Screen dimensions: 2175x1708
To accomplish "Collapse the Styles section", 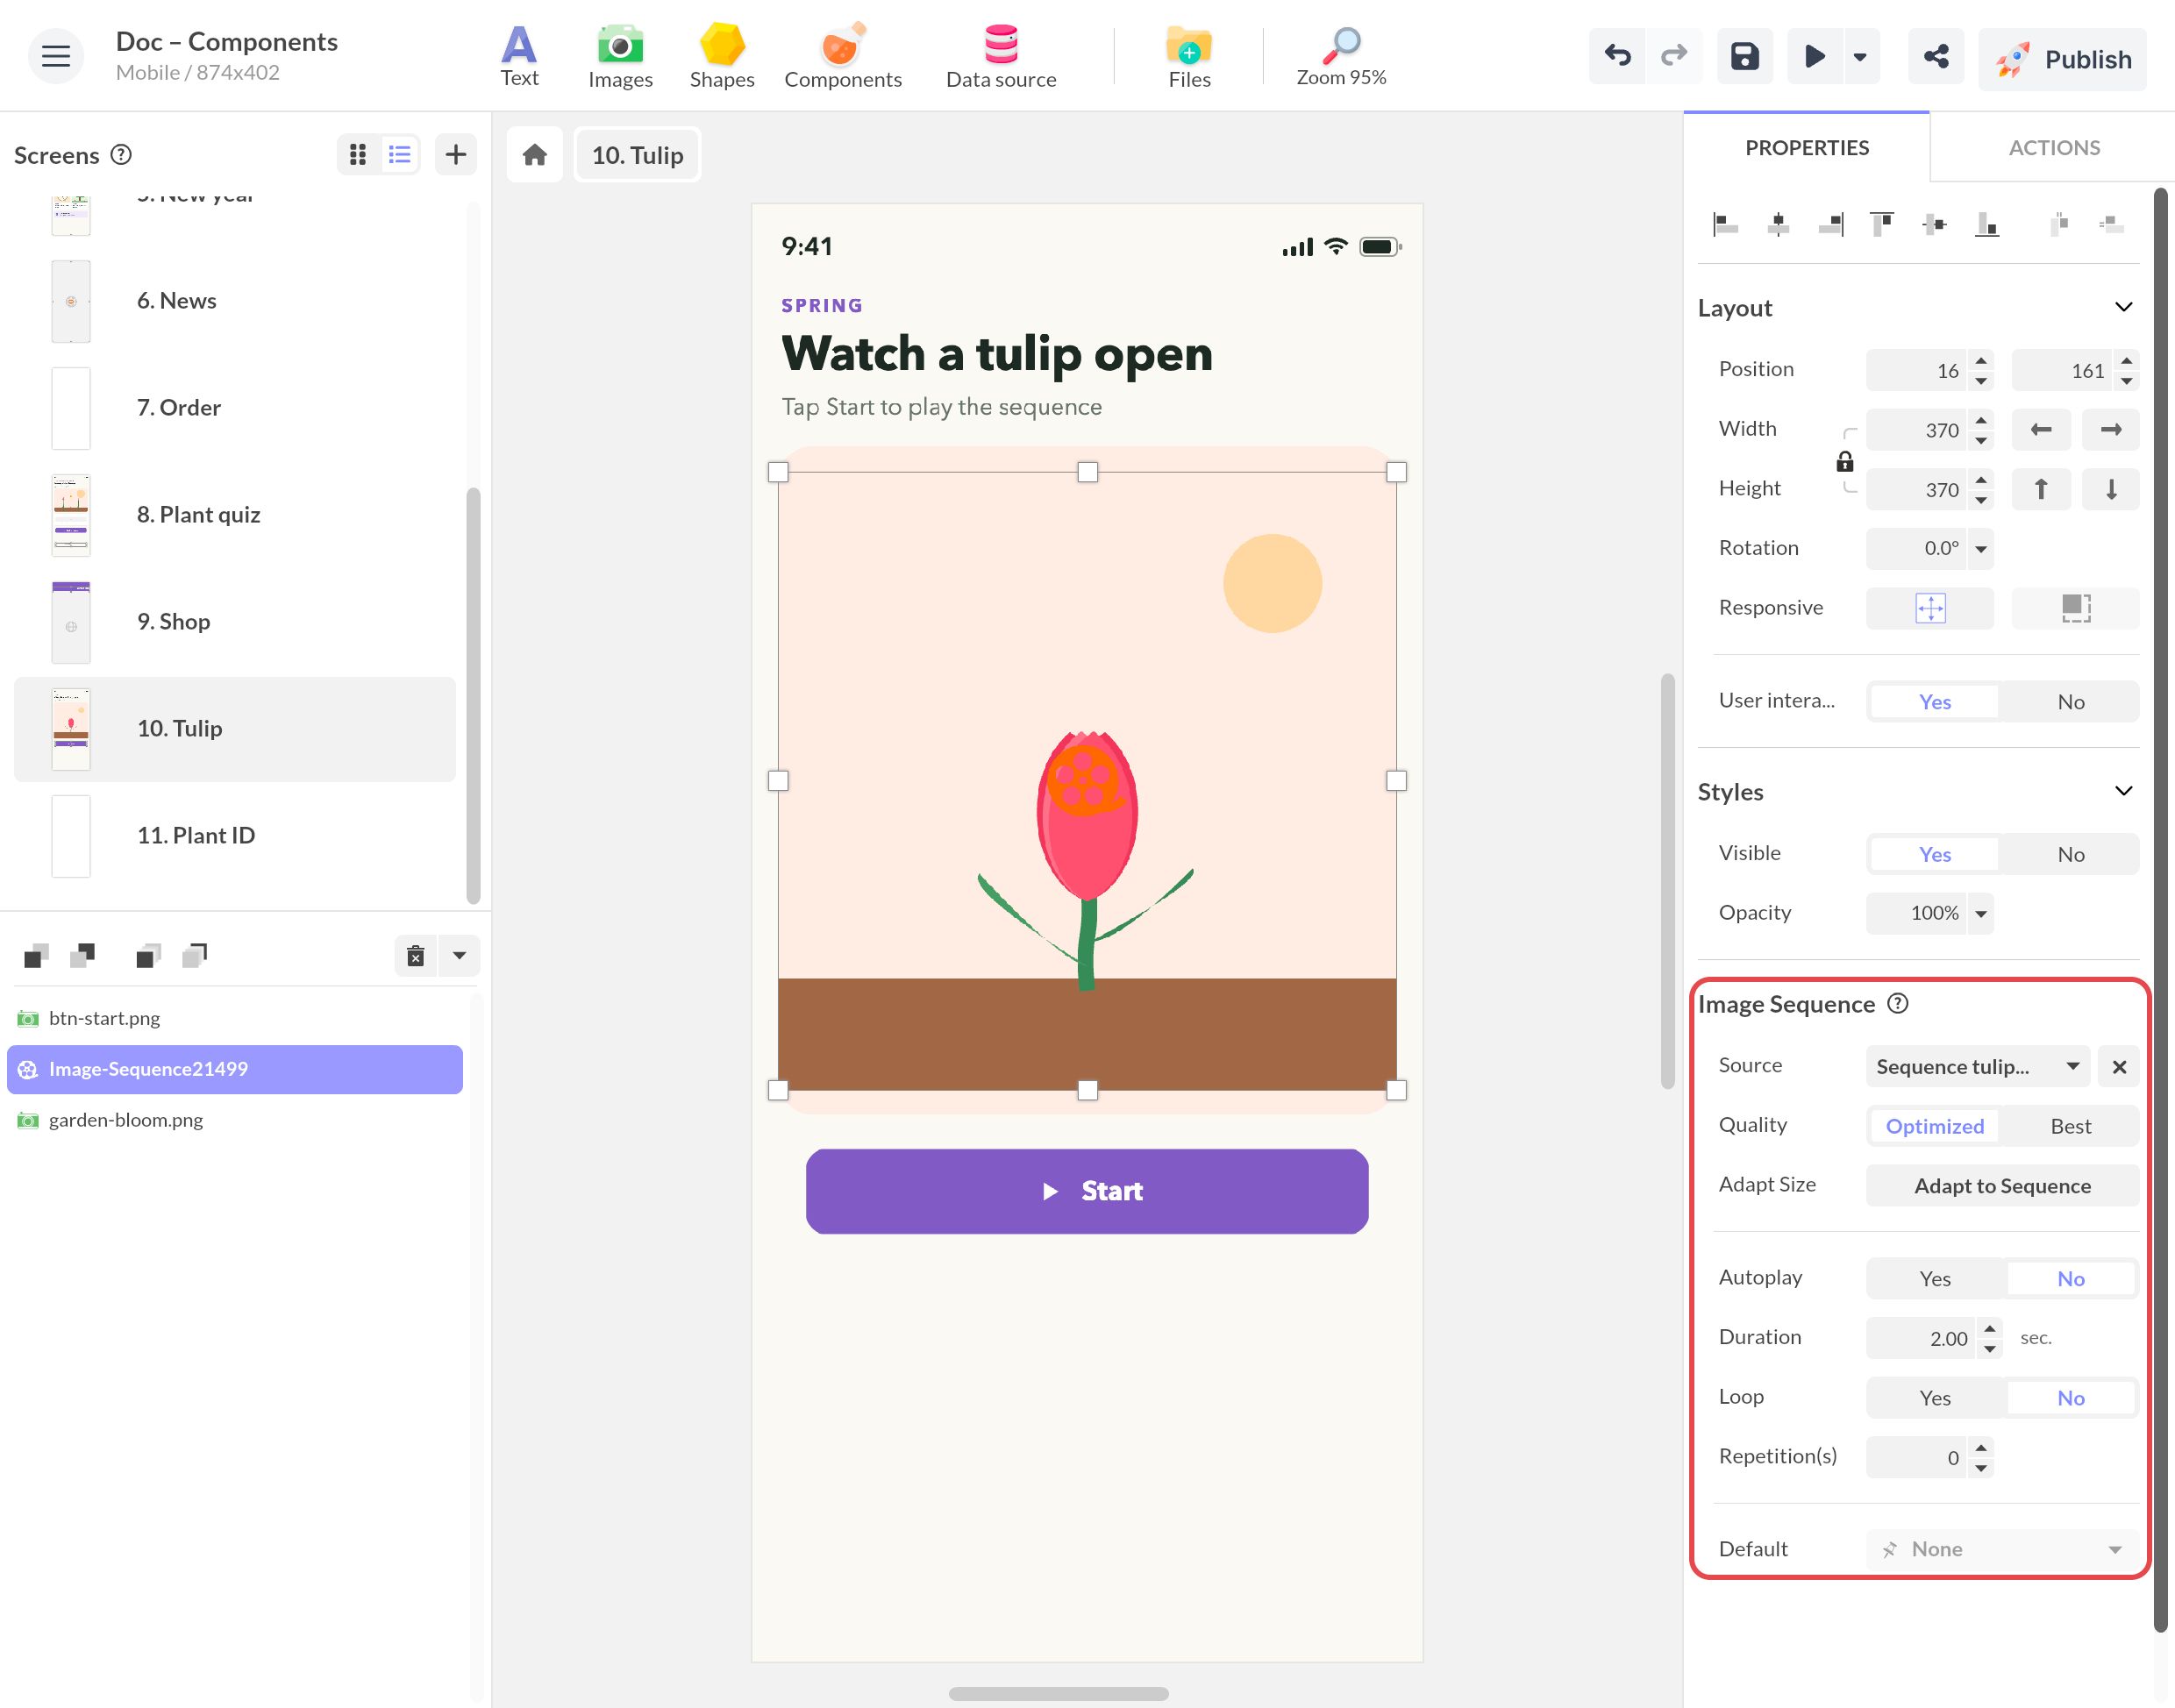I will [2124, 791].
